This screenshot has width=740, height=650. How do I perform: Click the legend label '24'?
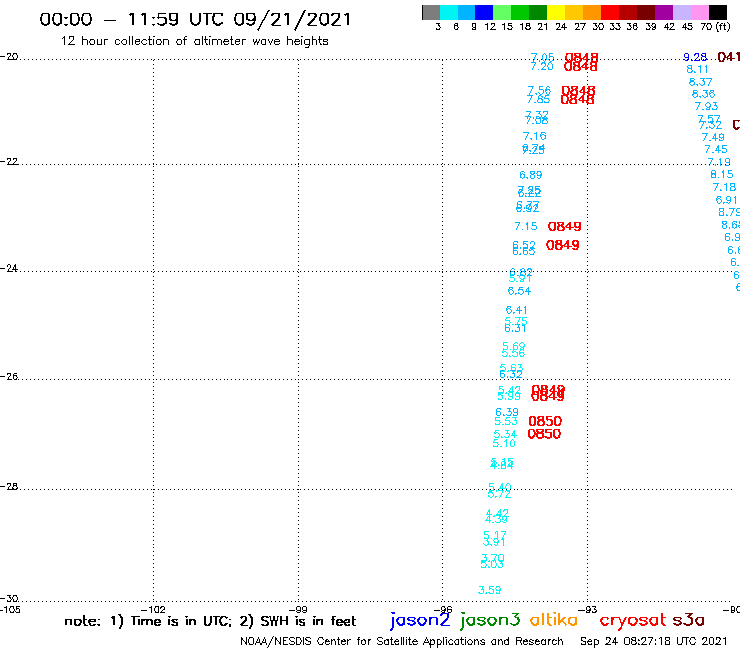point(561,27)
